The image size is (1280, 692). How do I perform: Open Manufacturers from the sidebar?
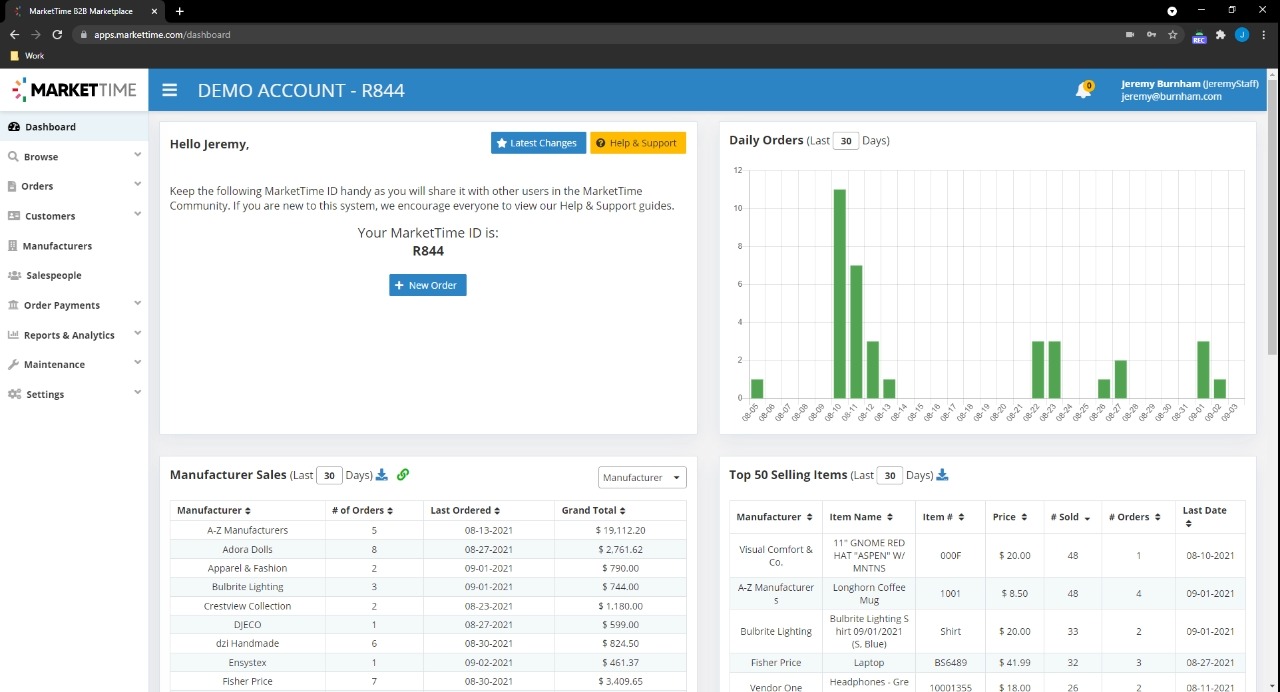pos(74,246)
